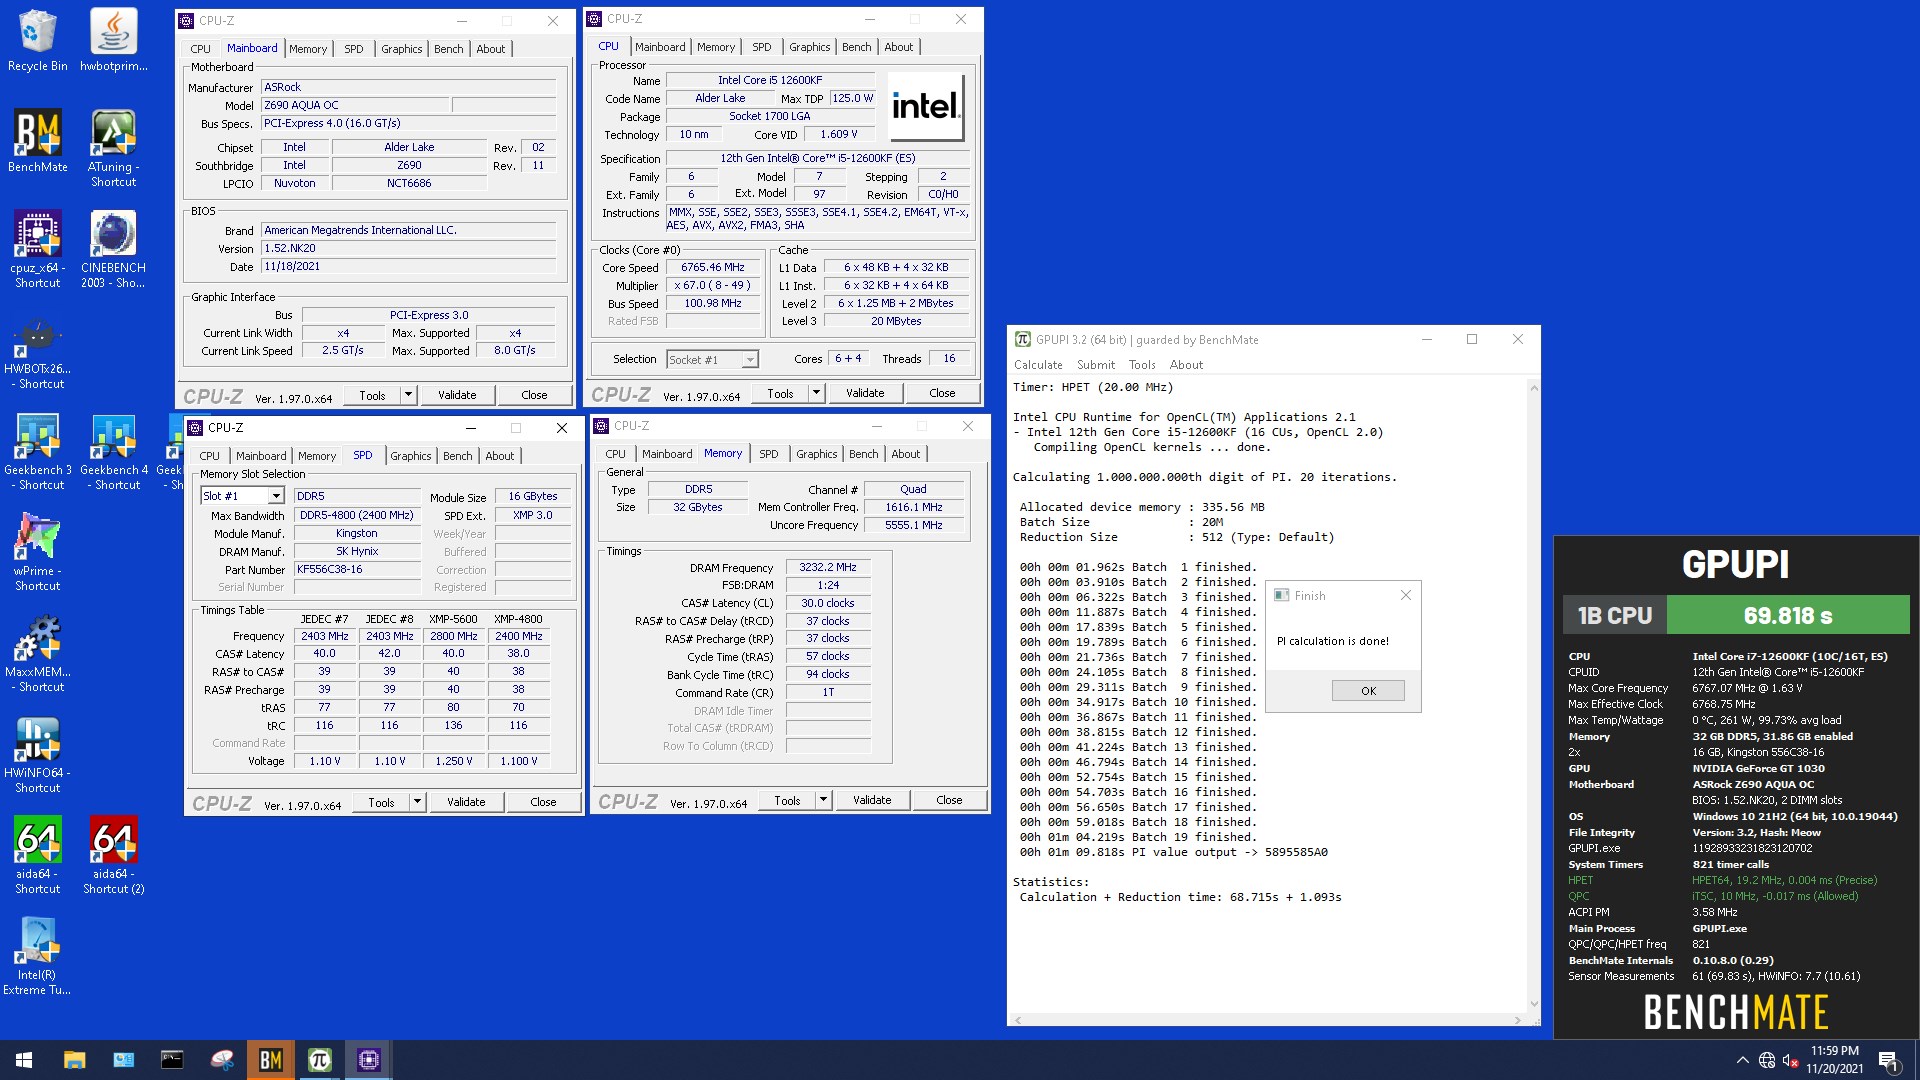Switch to About tab in Memory CPU-Z window
Screen dimensions: 1920x1080
(x=905, y=454)
